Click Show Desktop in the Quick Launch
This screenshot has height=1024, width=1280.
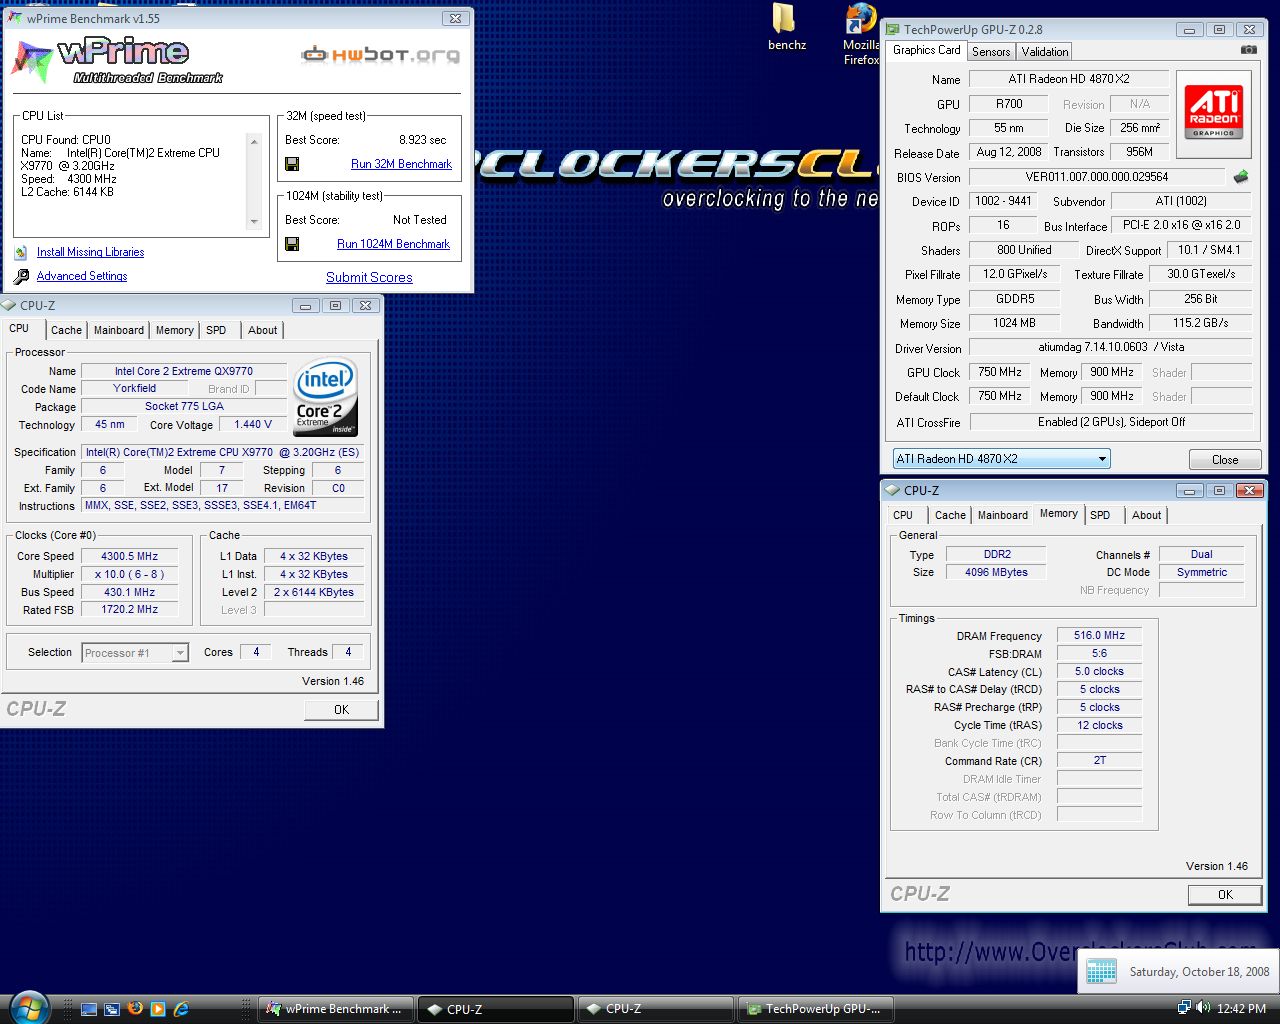(x=89, y=1009)
